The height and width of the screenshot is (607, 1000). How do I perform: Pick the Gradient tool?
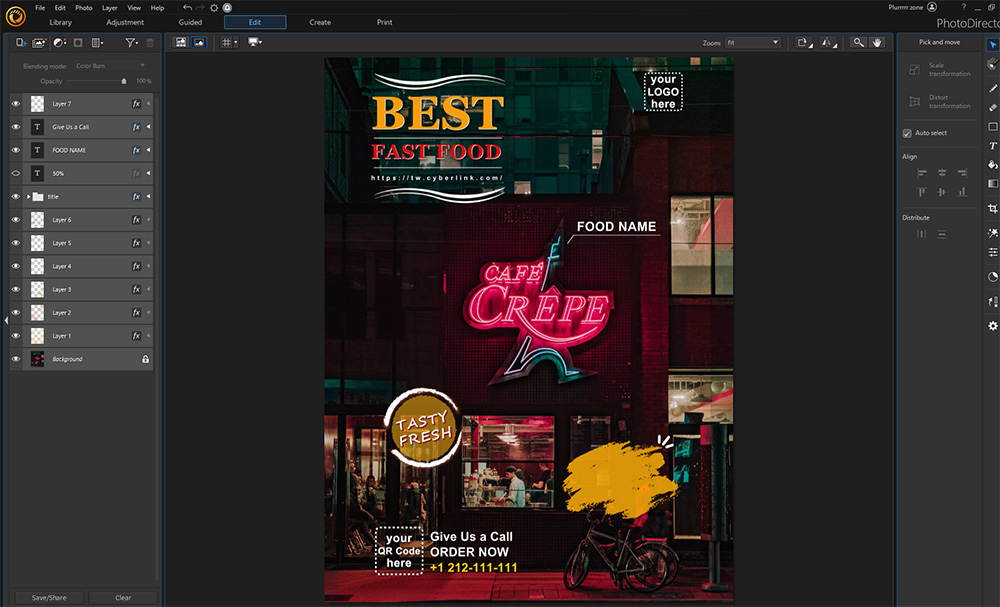[992, 184]
